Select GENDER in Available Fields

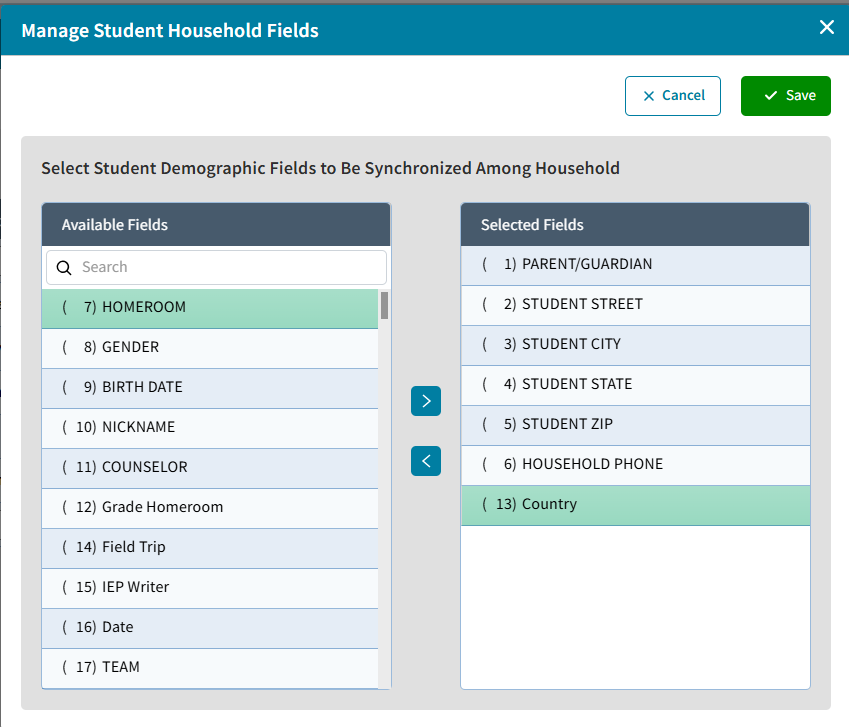210,349
